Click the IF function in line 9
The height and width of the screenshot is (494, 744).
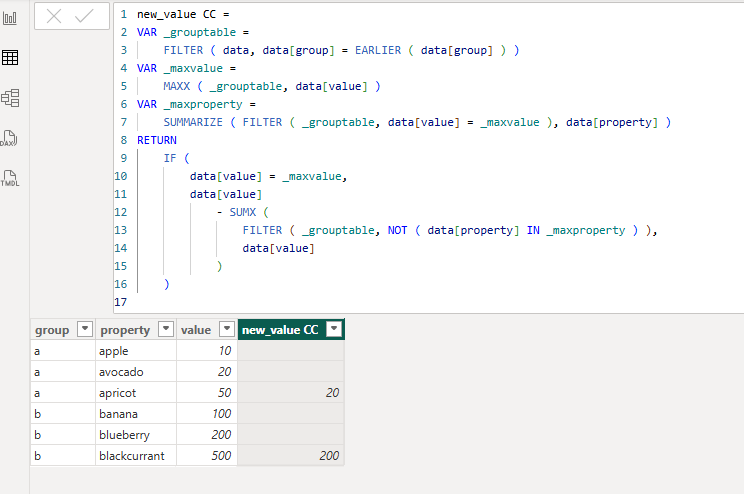170,158
